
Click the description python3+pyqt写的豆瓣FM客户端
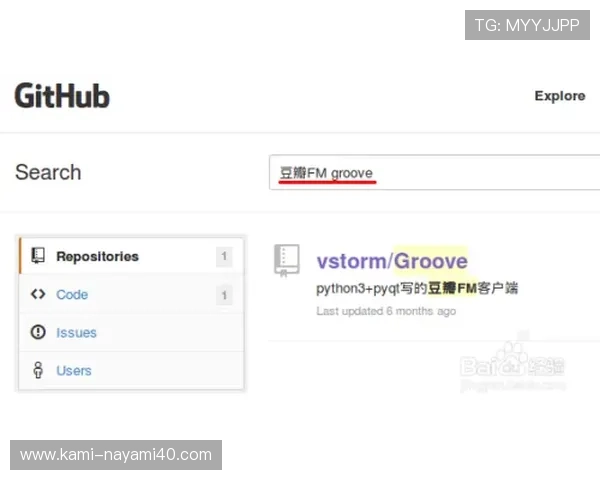tap(417, 288)
